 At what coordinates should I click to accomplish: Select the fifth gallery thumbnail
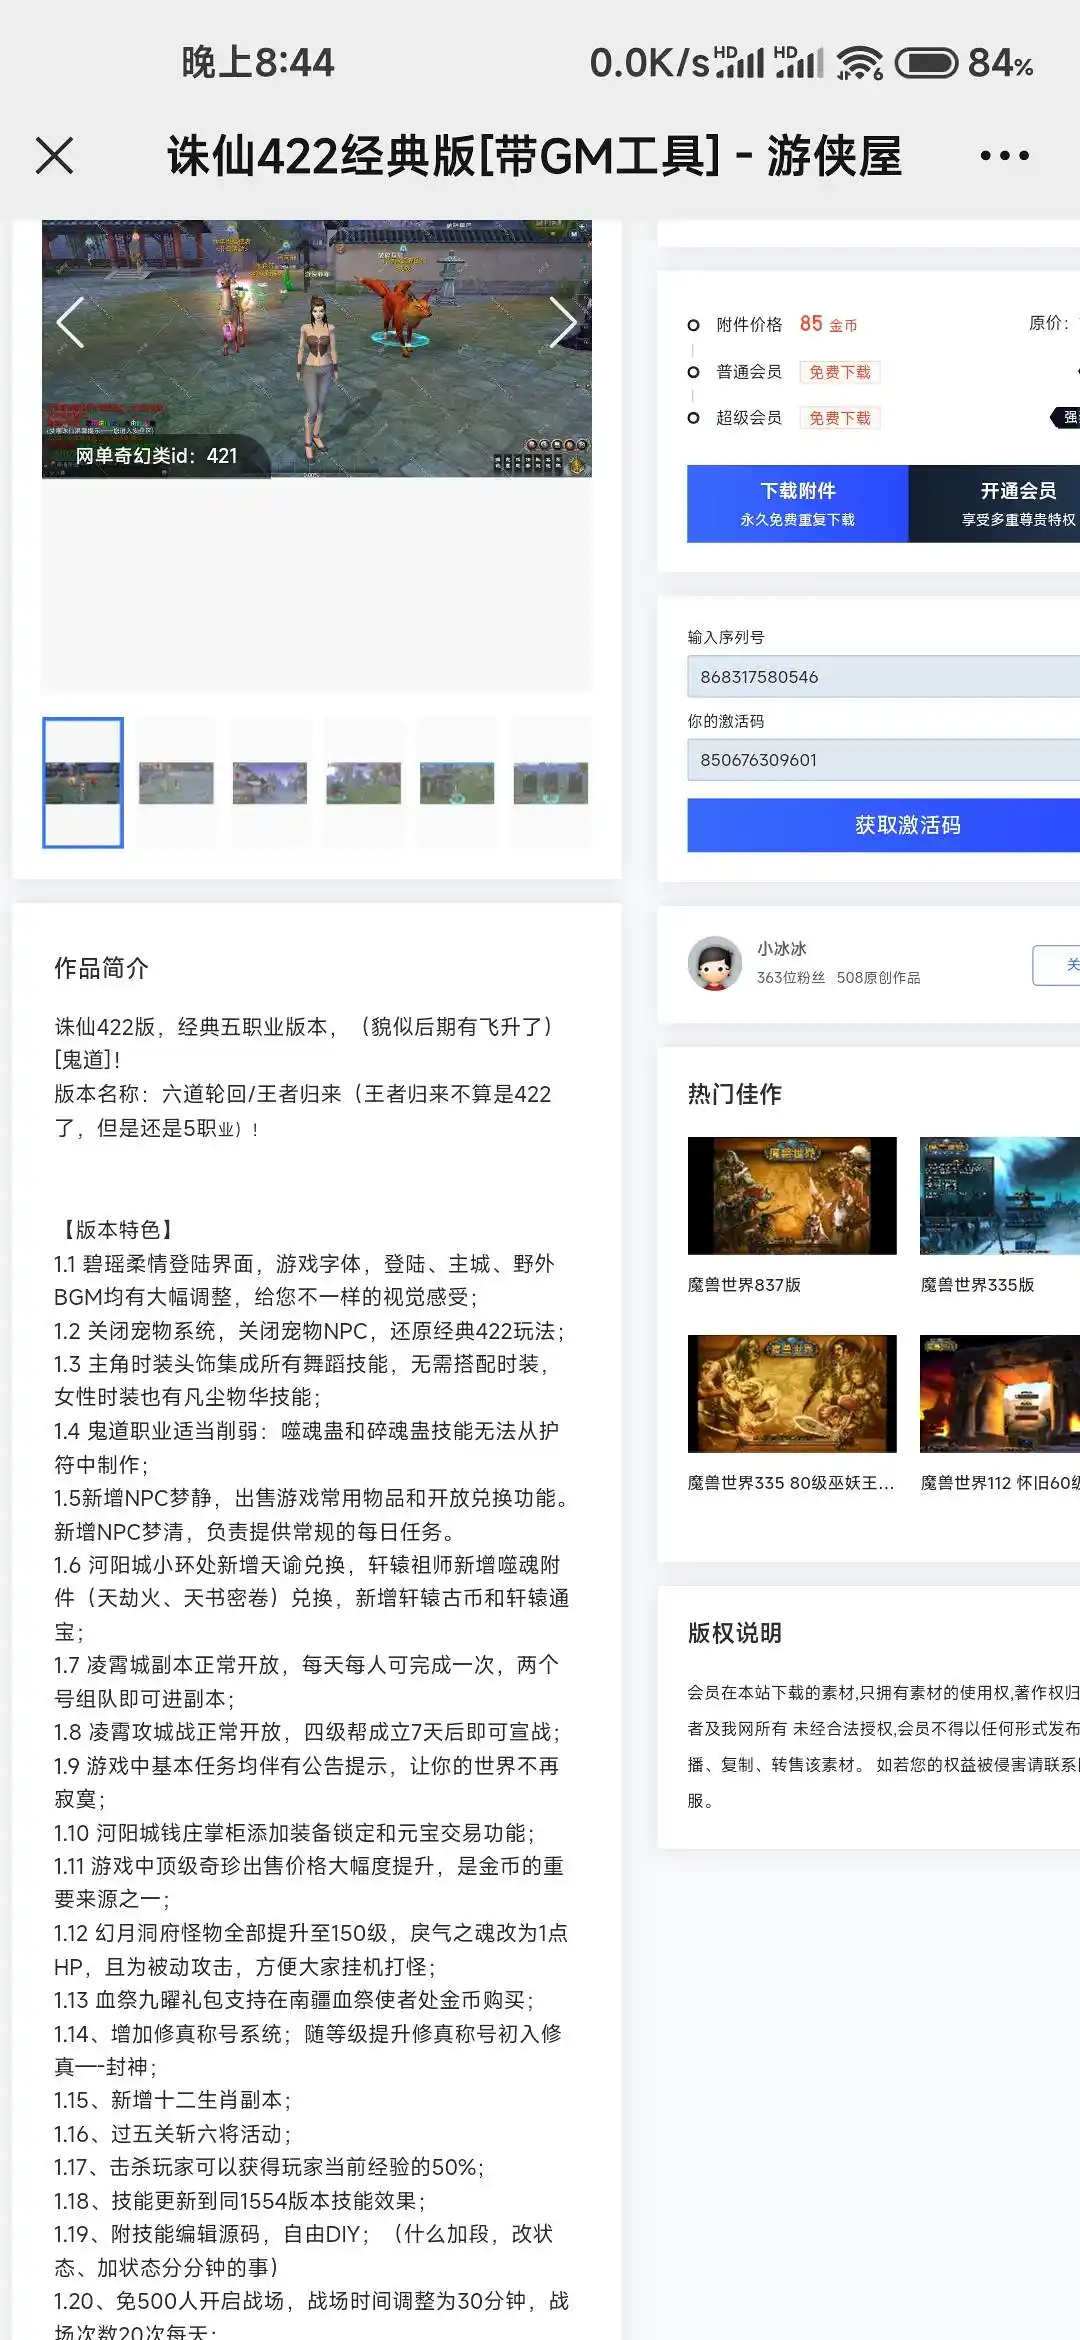(457, 783)
